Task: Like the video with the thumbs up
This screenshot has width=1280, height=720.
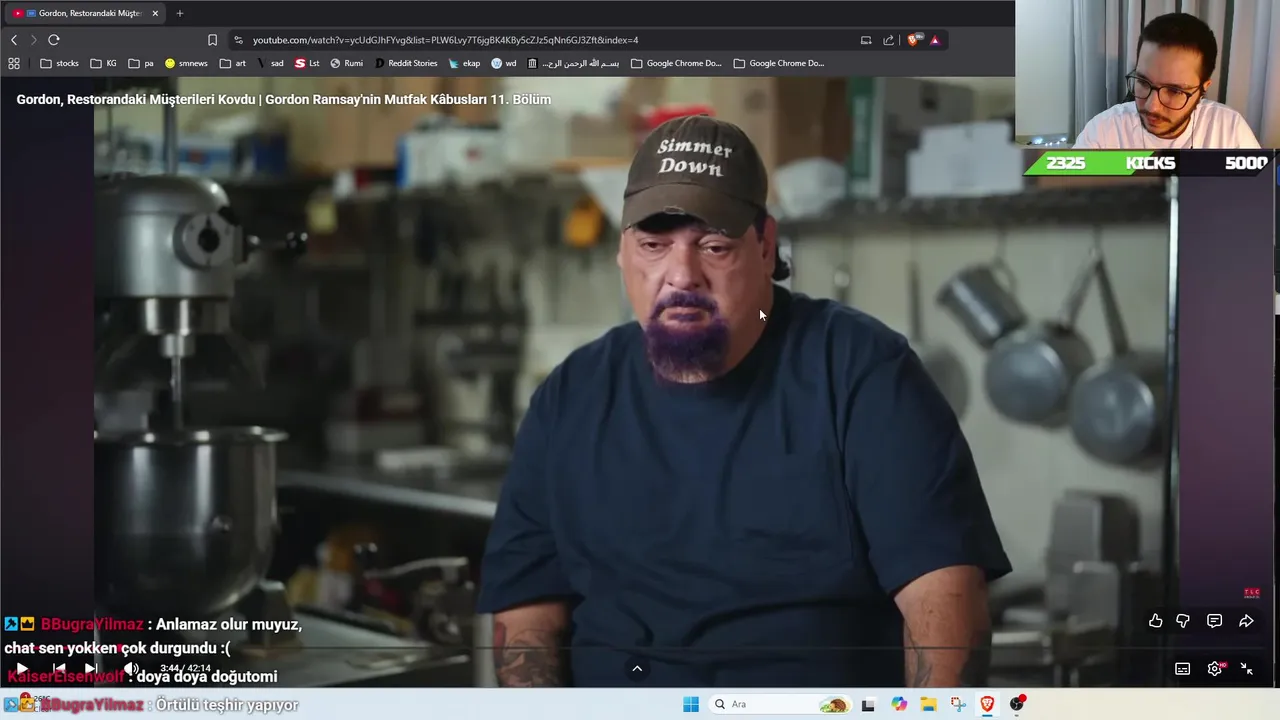Action: click(x=1156, y=621)
